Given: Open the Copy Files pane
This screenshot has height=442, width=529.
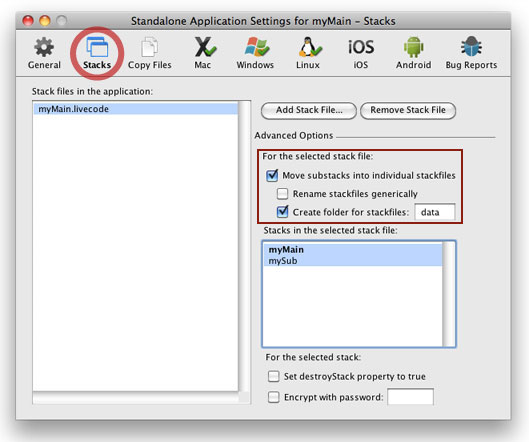Looking at the screenshot, I should coord(149,53).
